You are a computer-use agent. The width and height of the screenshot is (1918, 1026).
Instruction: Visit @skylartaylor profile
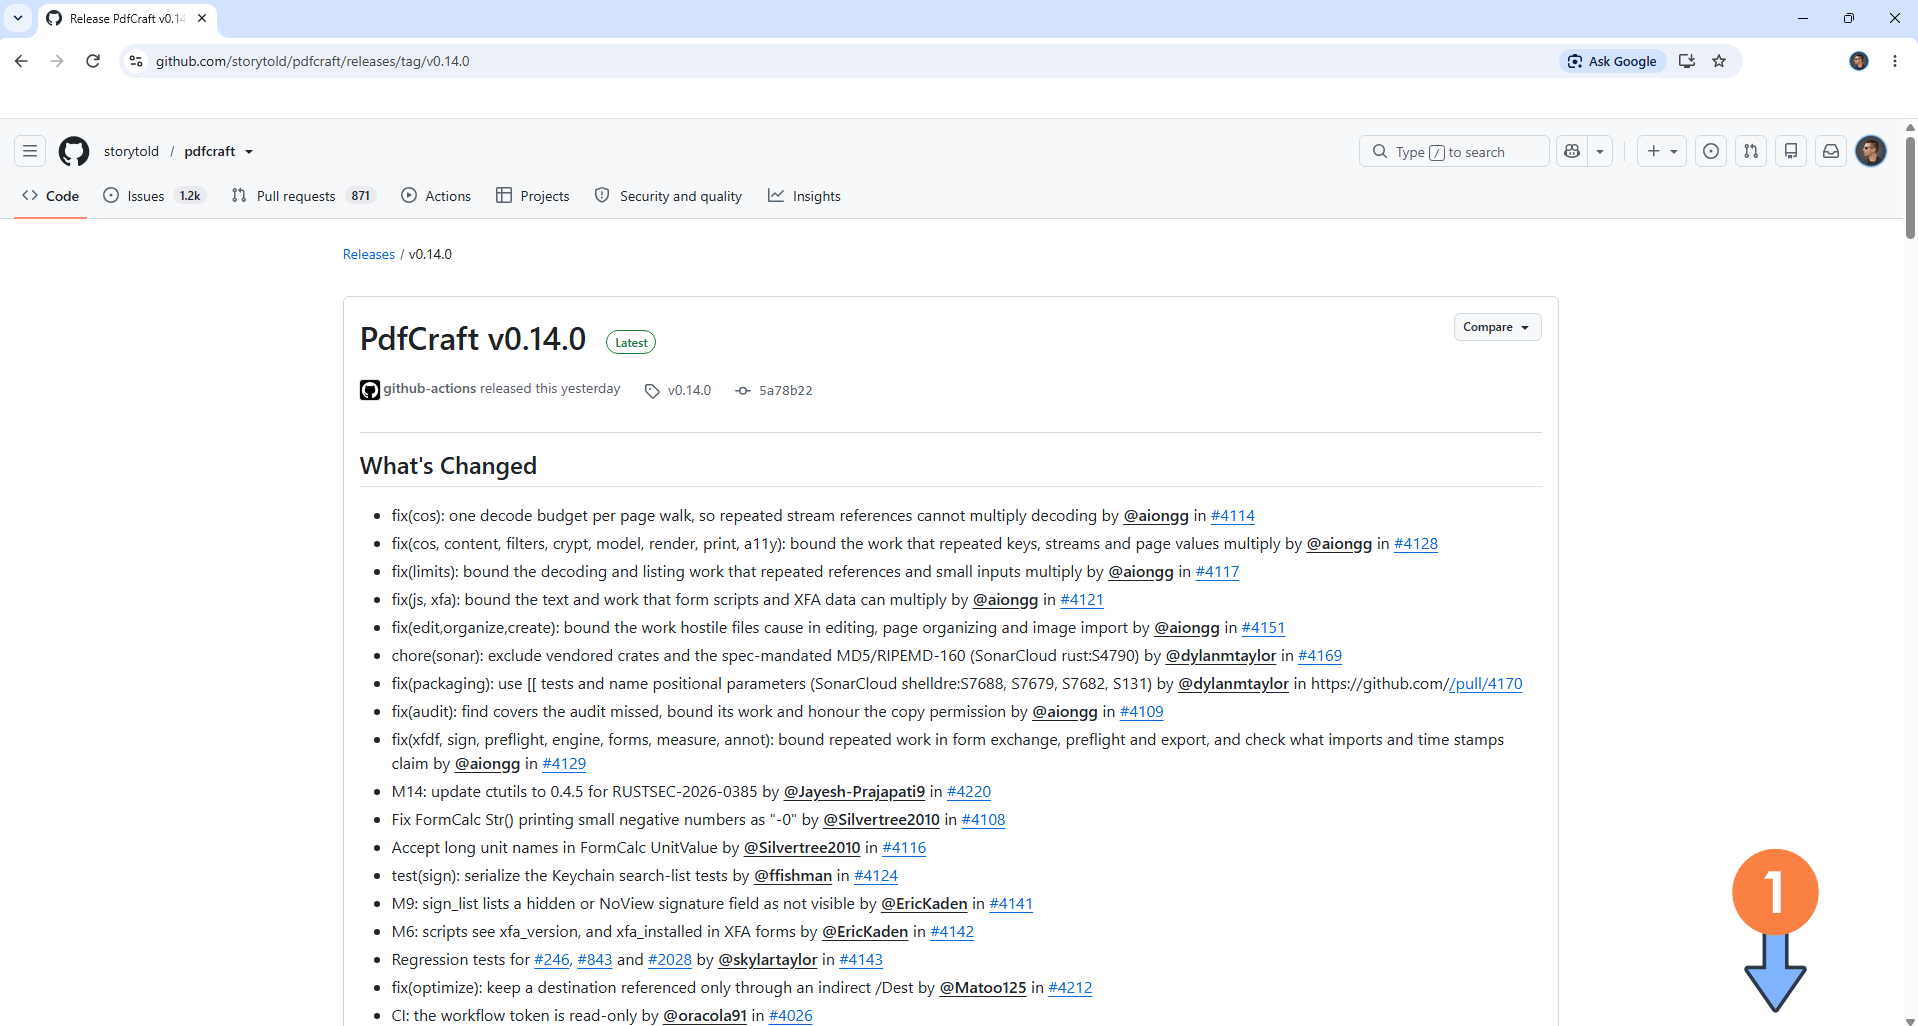coord(768,960)
